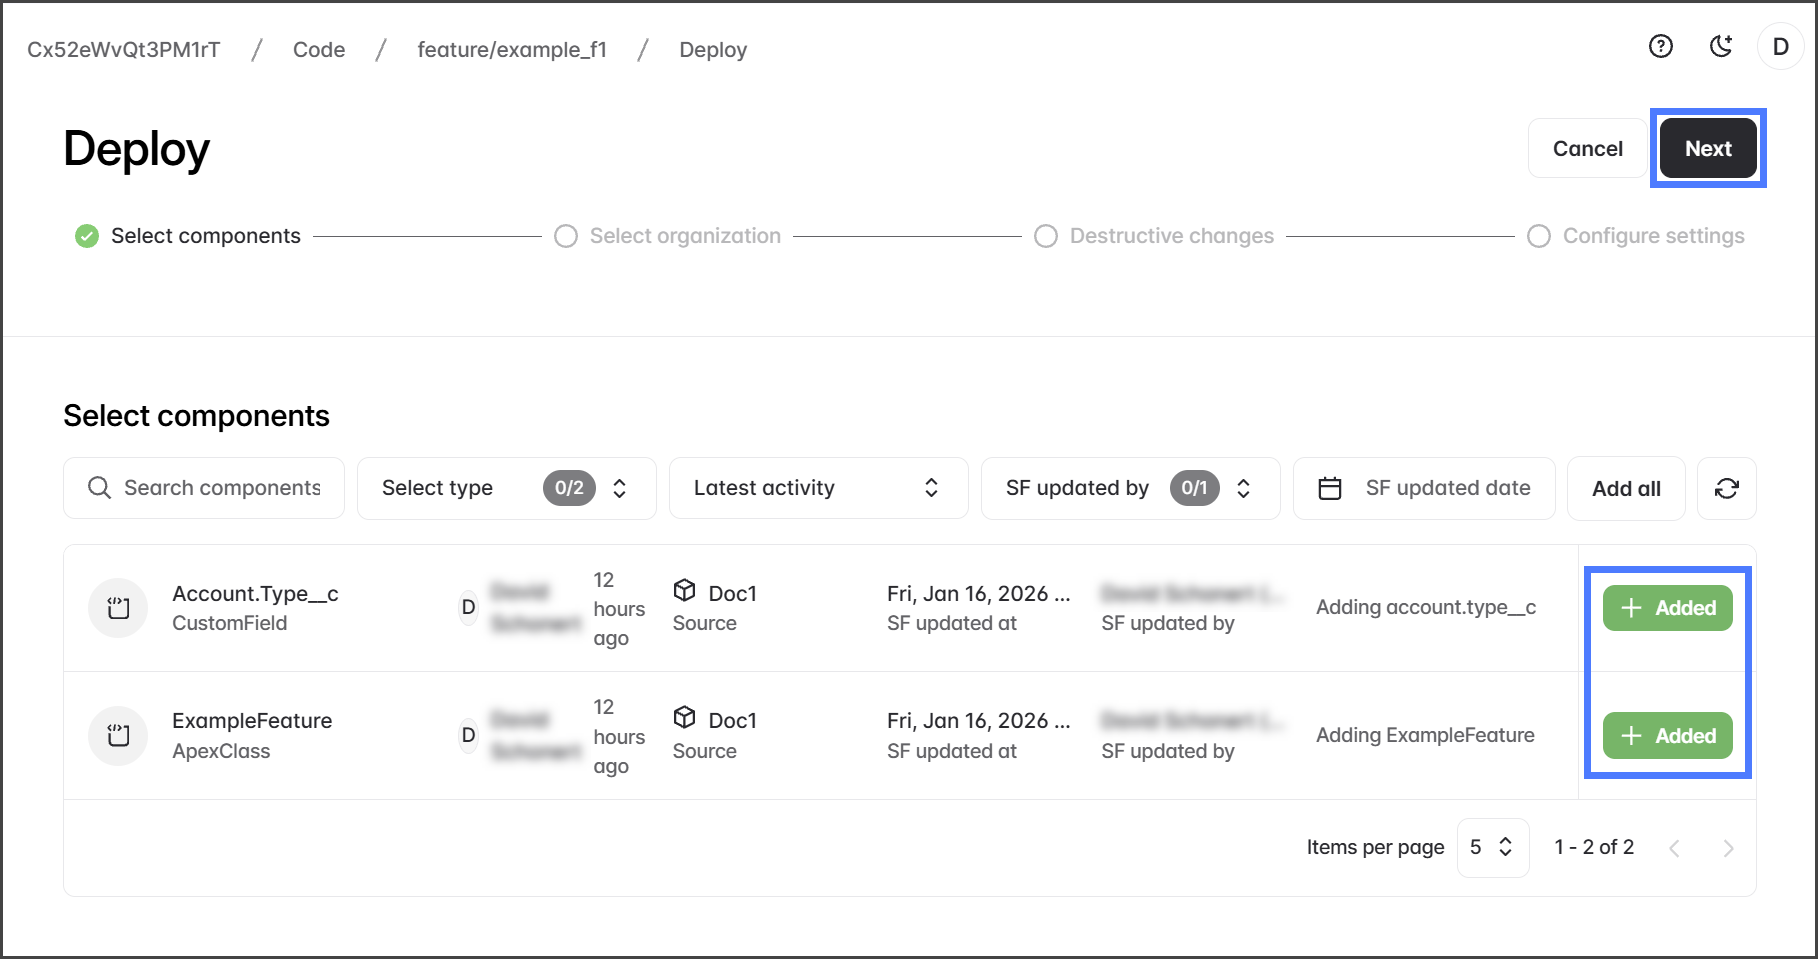Open the user avatar D menu

[1780, 47]
